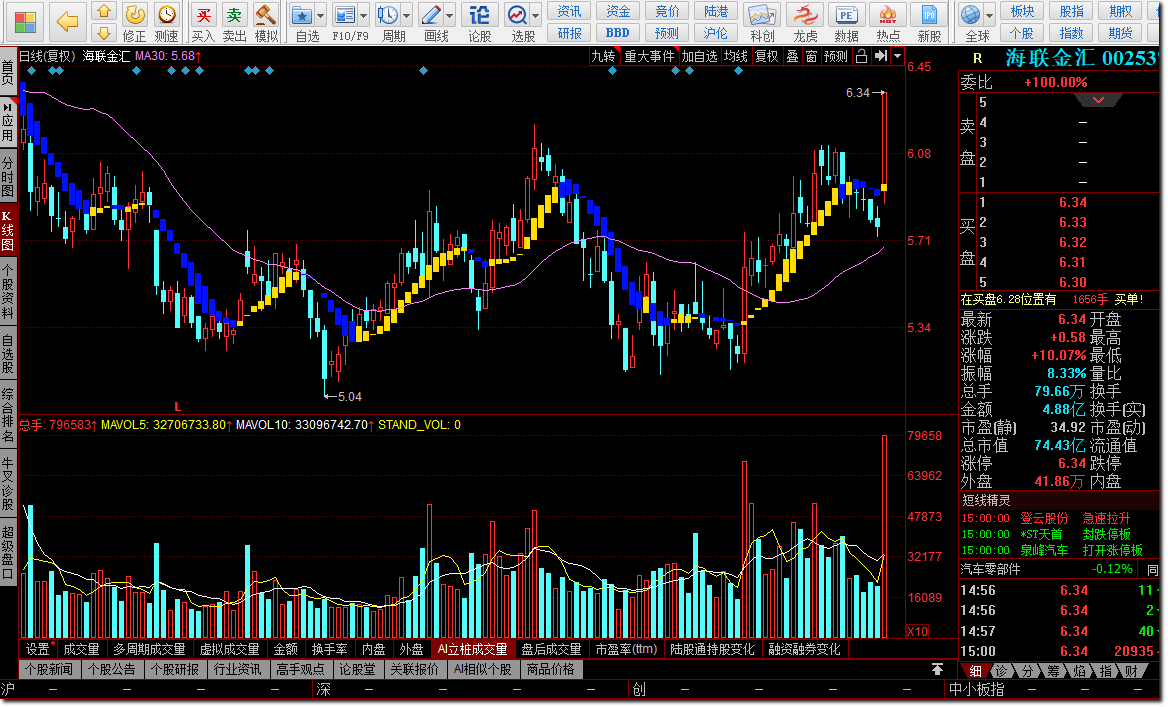This screenshot has height=707, width=1168.
Task: Jump to top arrow in news tab bar
Action: 937,669
